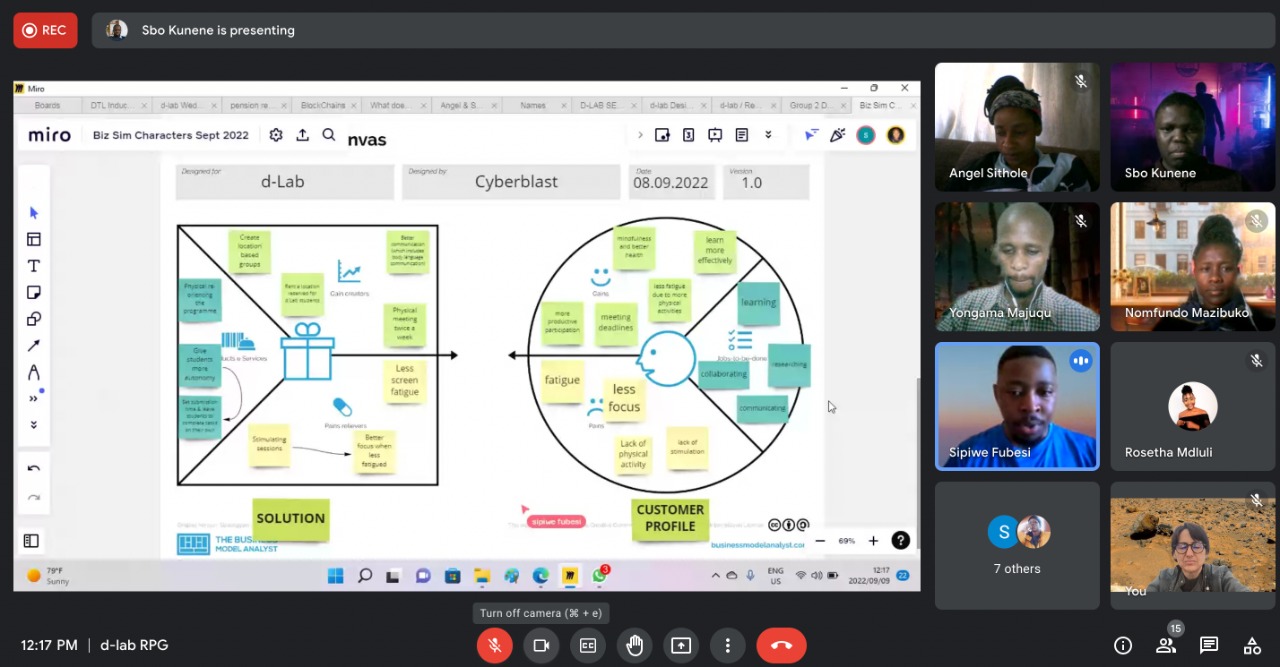Mute your microphone in Google Meet
This screenshot has height=667, width=1280.
[494, 645]
